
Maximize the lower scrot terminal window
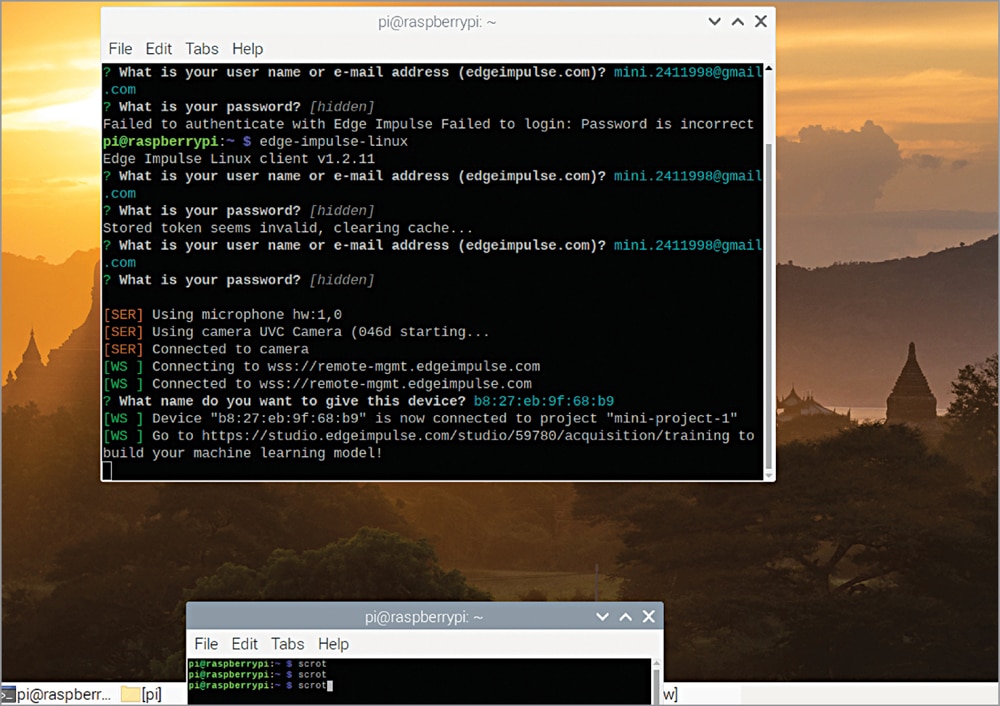(x=625, y=617)
